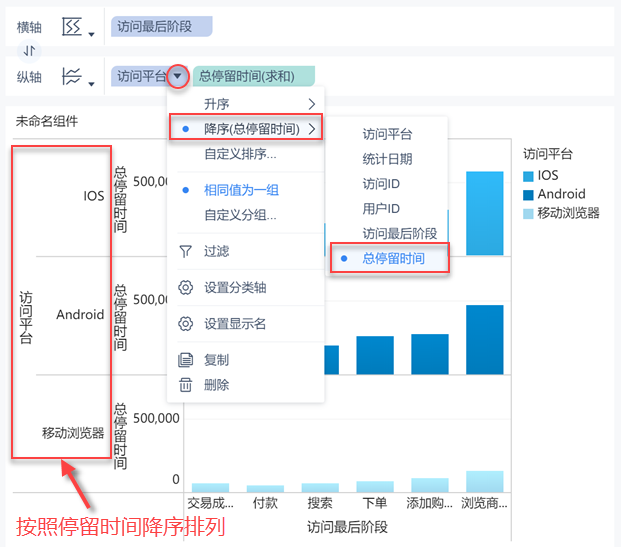621x547 pixels.
Task: Click the 添加购... axis label
Action: (x=430, y=503)
